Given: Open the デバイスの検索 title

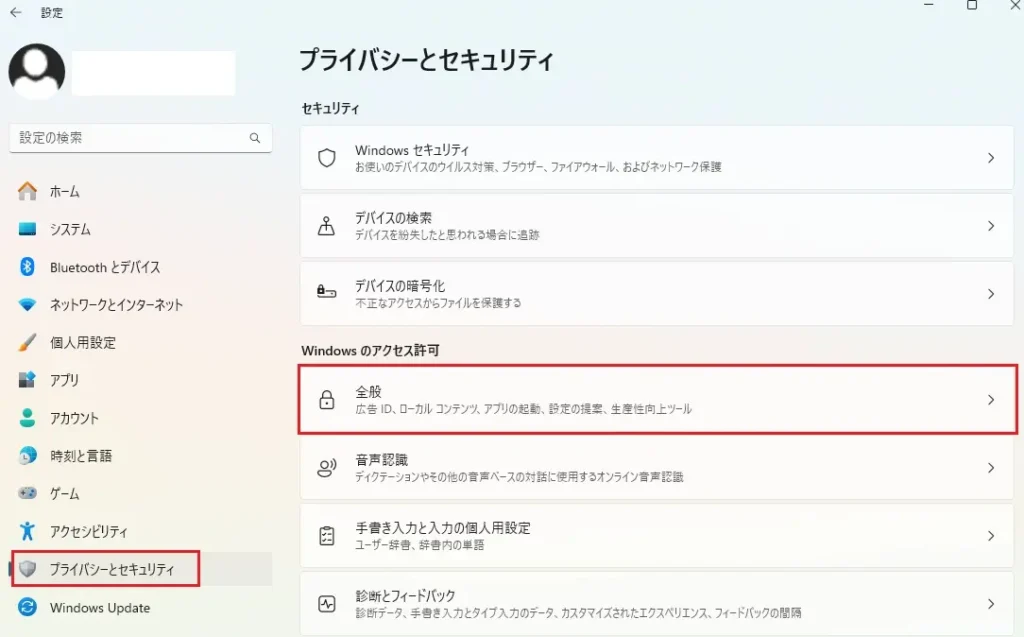Looking at the screenshot, I should click(x=393, y=218).
